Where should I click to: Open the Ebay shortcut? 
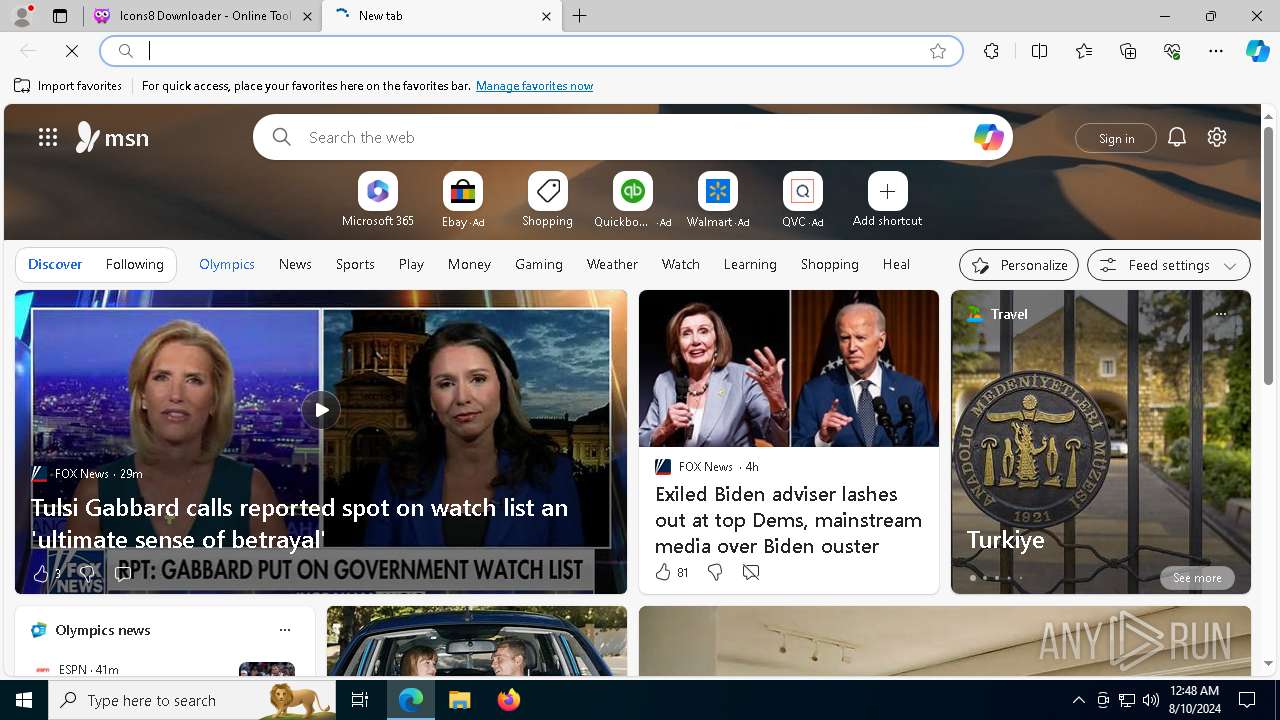click(x=463, y=200)
